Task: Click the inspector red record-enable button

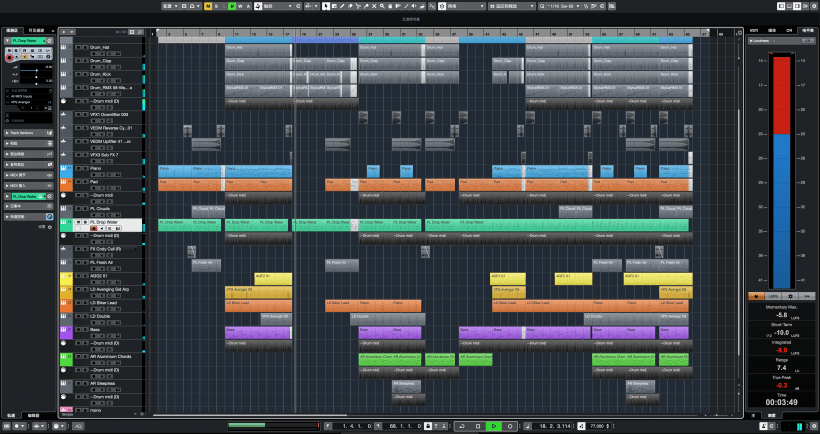Action: [9, 58]
